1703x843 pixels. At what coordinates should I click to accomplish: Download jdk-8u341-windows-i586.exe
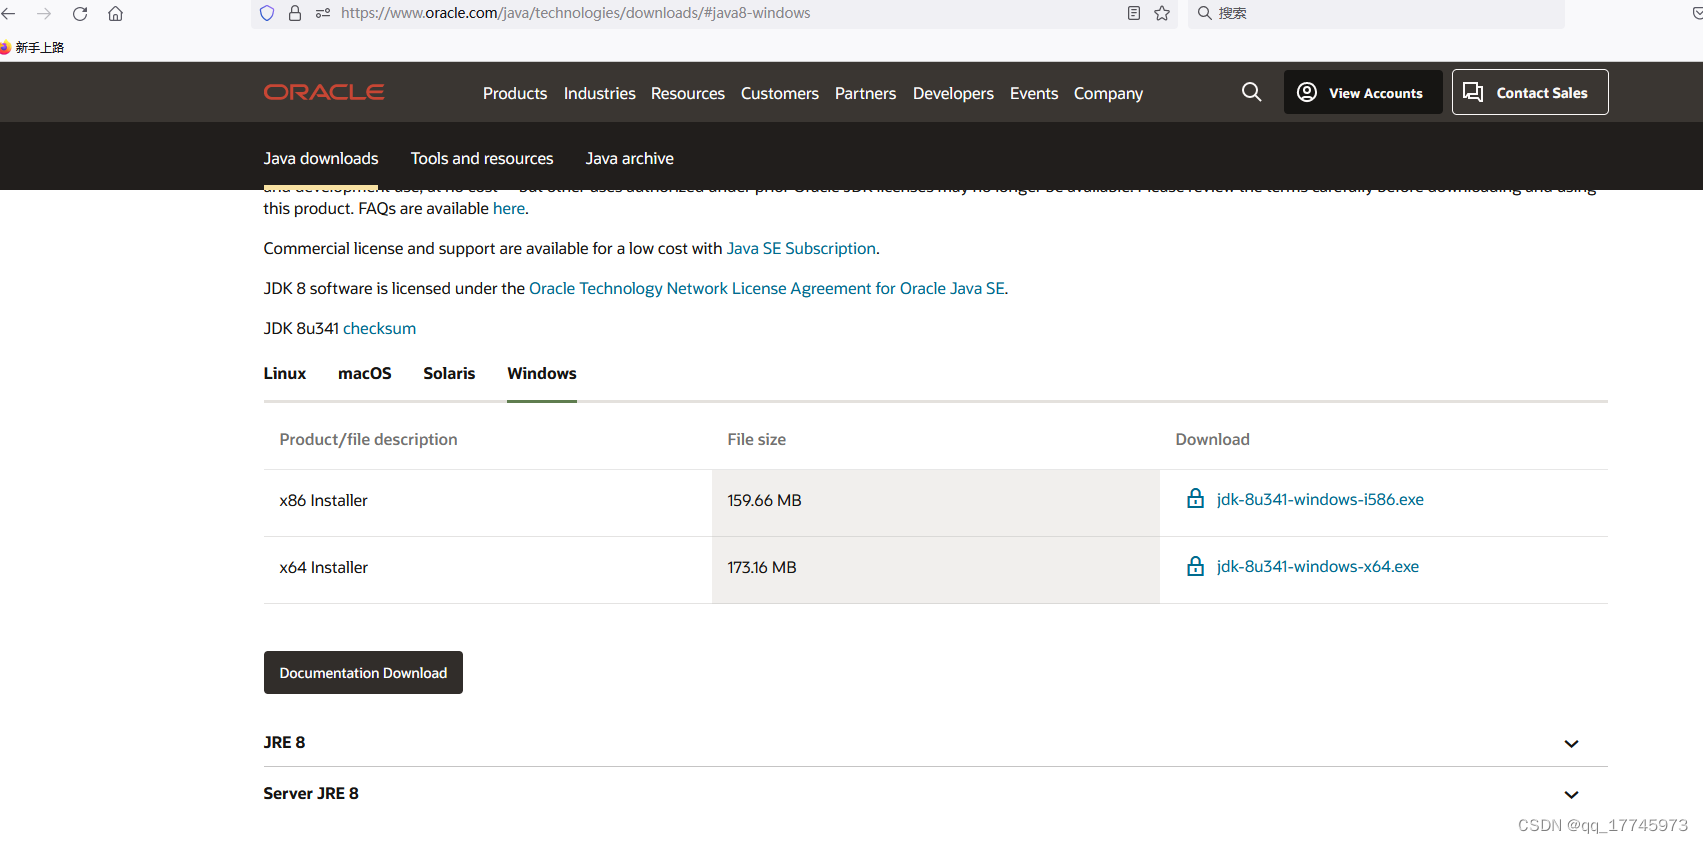1320,499
